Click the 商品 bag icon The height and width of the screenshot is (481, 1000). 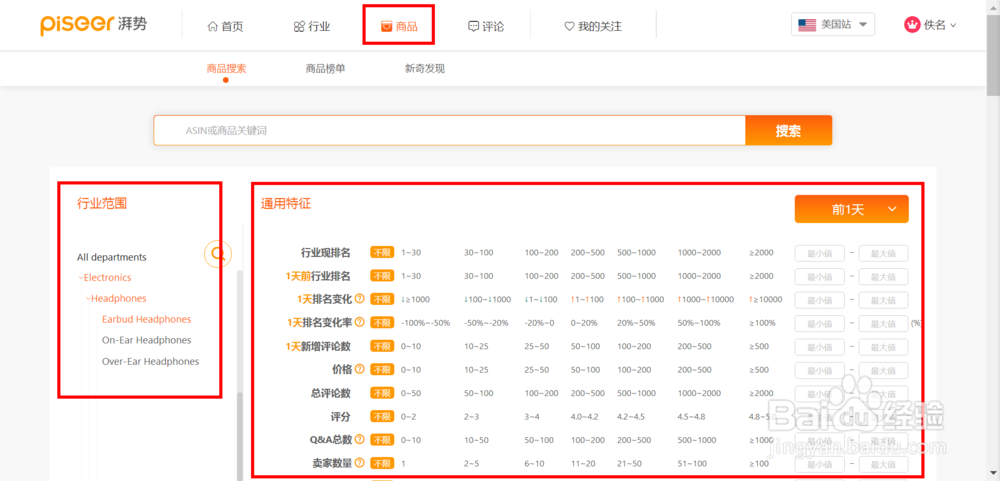386,26
